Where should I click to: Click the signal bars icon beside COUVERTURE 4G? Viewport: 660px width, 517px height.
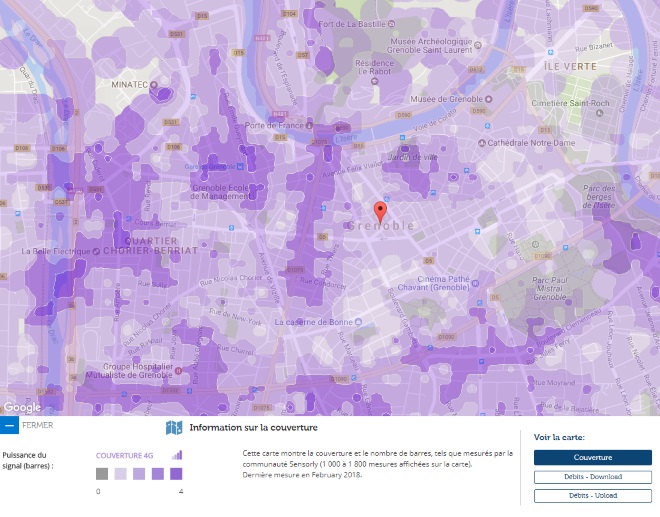(177, 455)
